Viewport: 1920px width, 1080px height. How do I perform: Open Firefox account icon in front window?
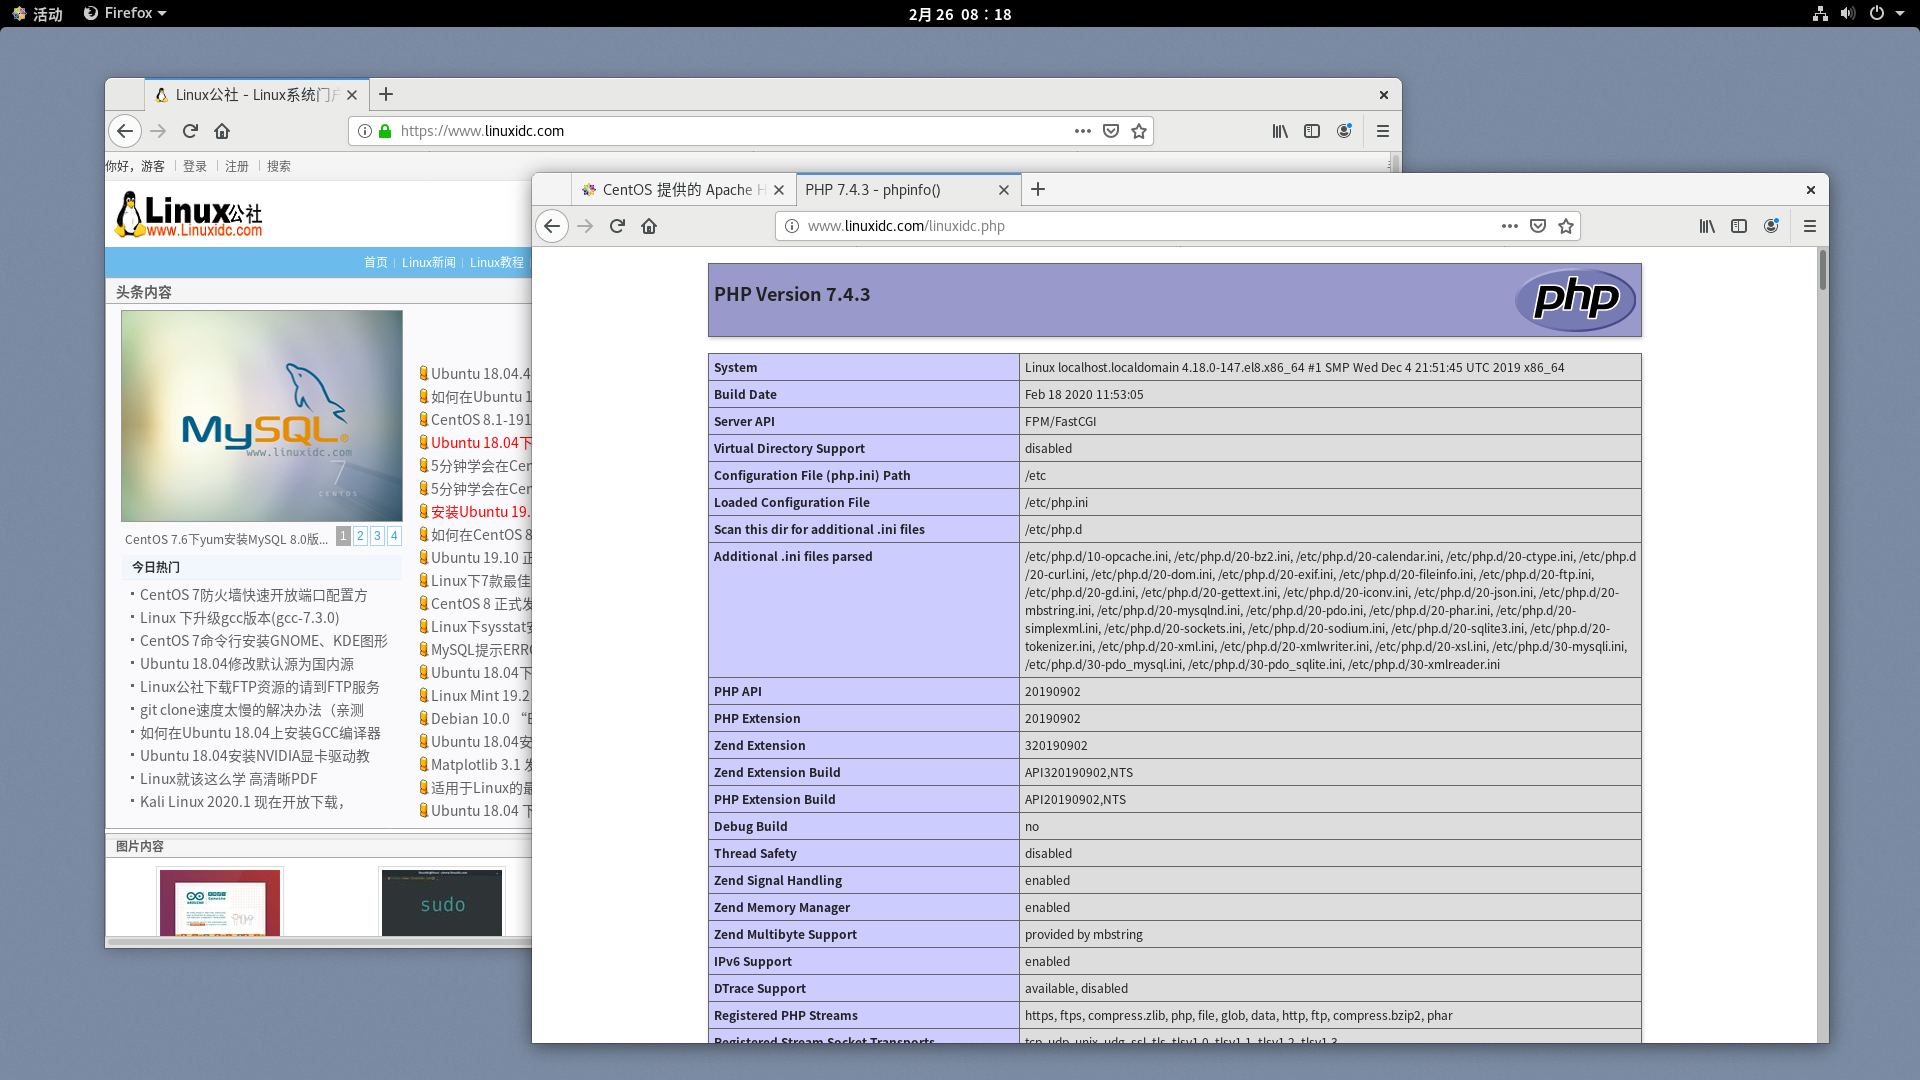1771,226
